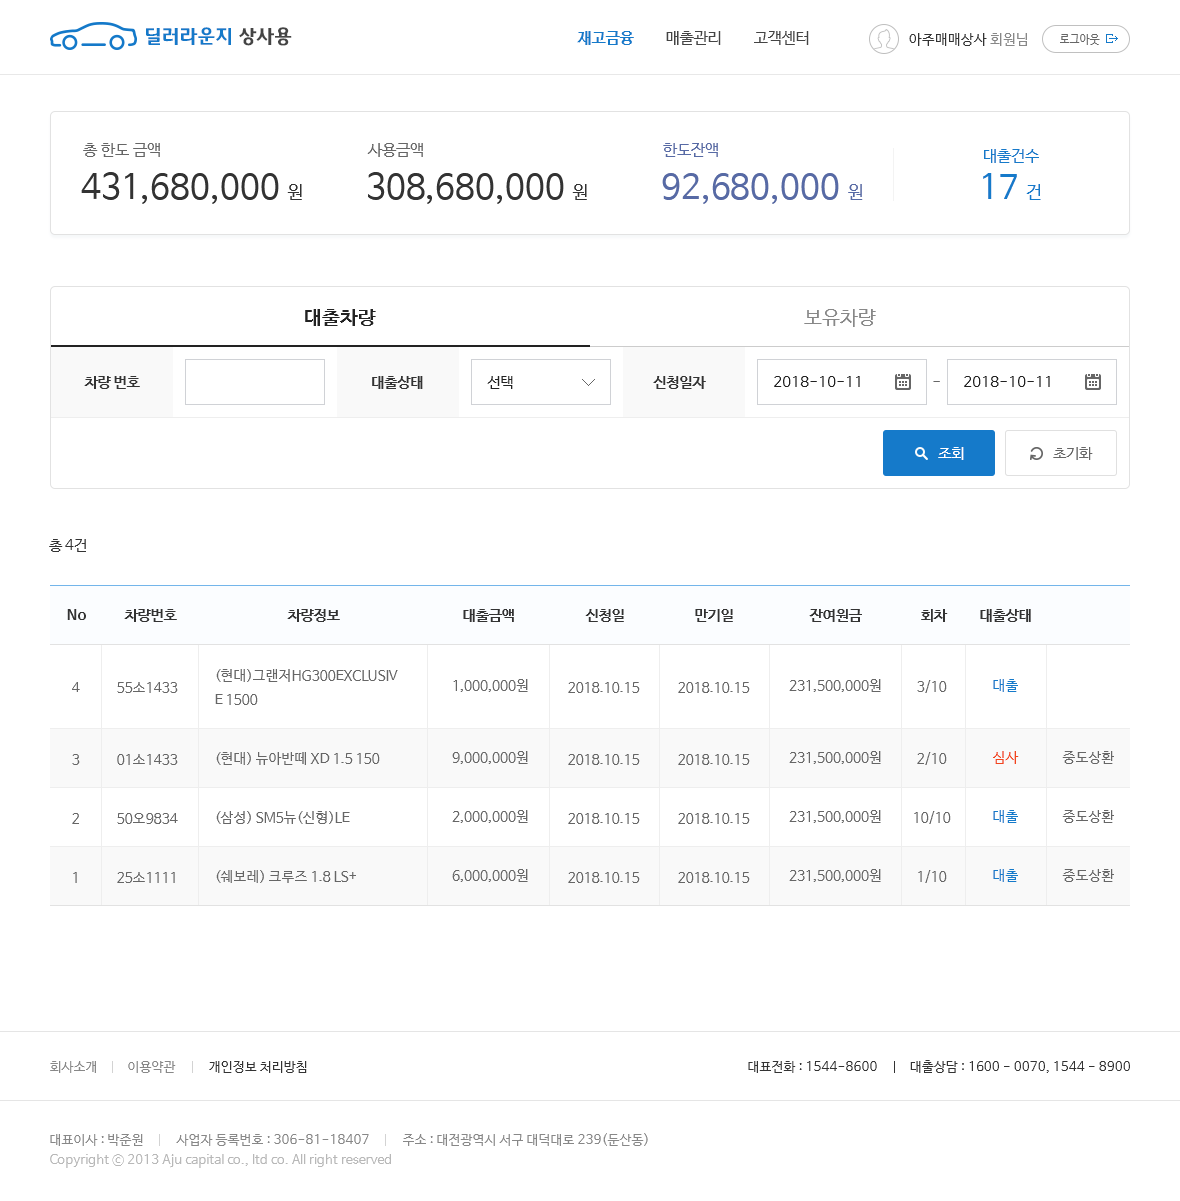Image resolution: width=1180 pixels, height=1201 pixels.
Task: Click the 심사 status link for 01소1433
Action: pos(1005,758)
